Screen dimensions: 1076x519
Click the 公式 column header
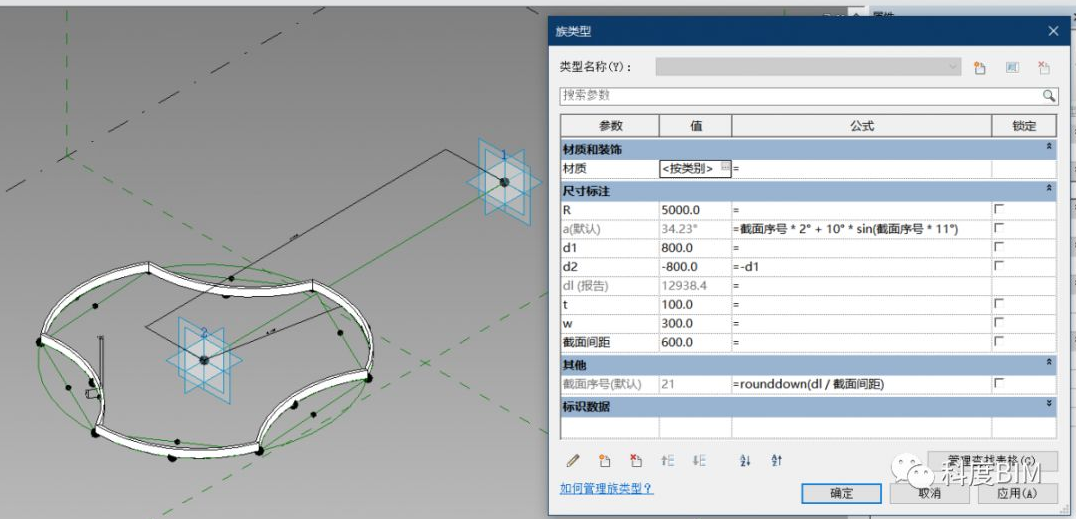pos(861,126)
